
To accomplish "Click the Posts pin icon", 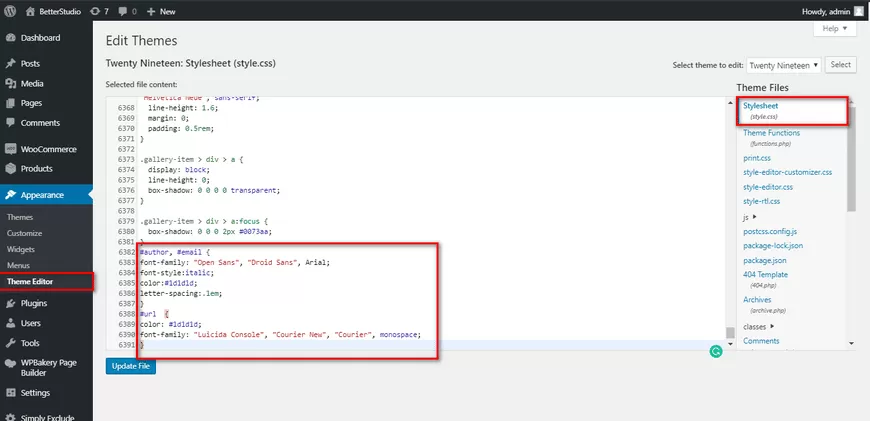I will [x=10, y=64].
